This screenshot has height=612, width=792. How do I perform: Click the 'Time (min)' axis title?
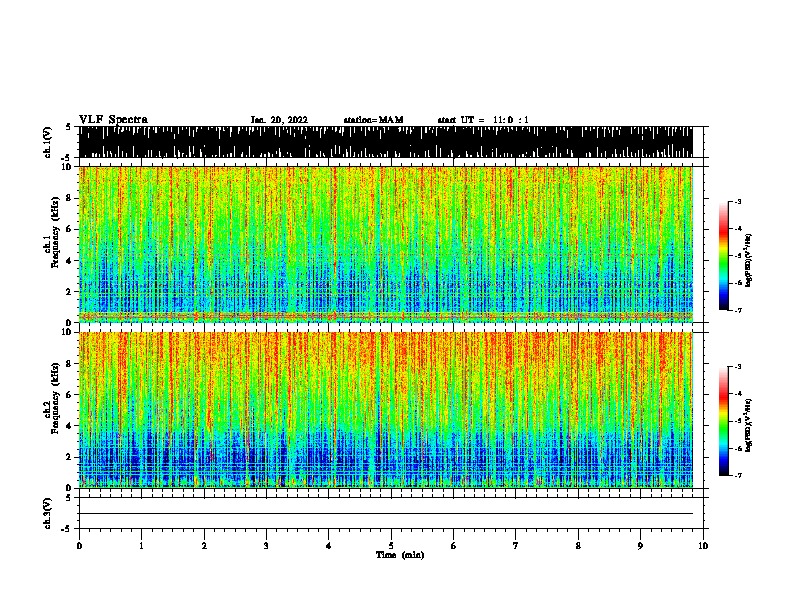click(x=400, y=555)
